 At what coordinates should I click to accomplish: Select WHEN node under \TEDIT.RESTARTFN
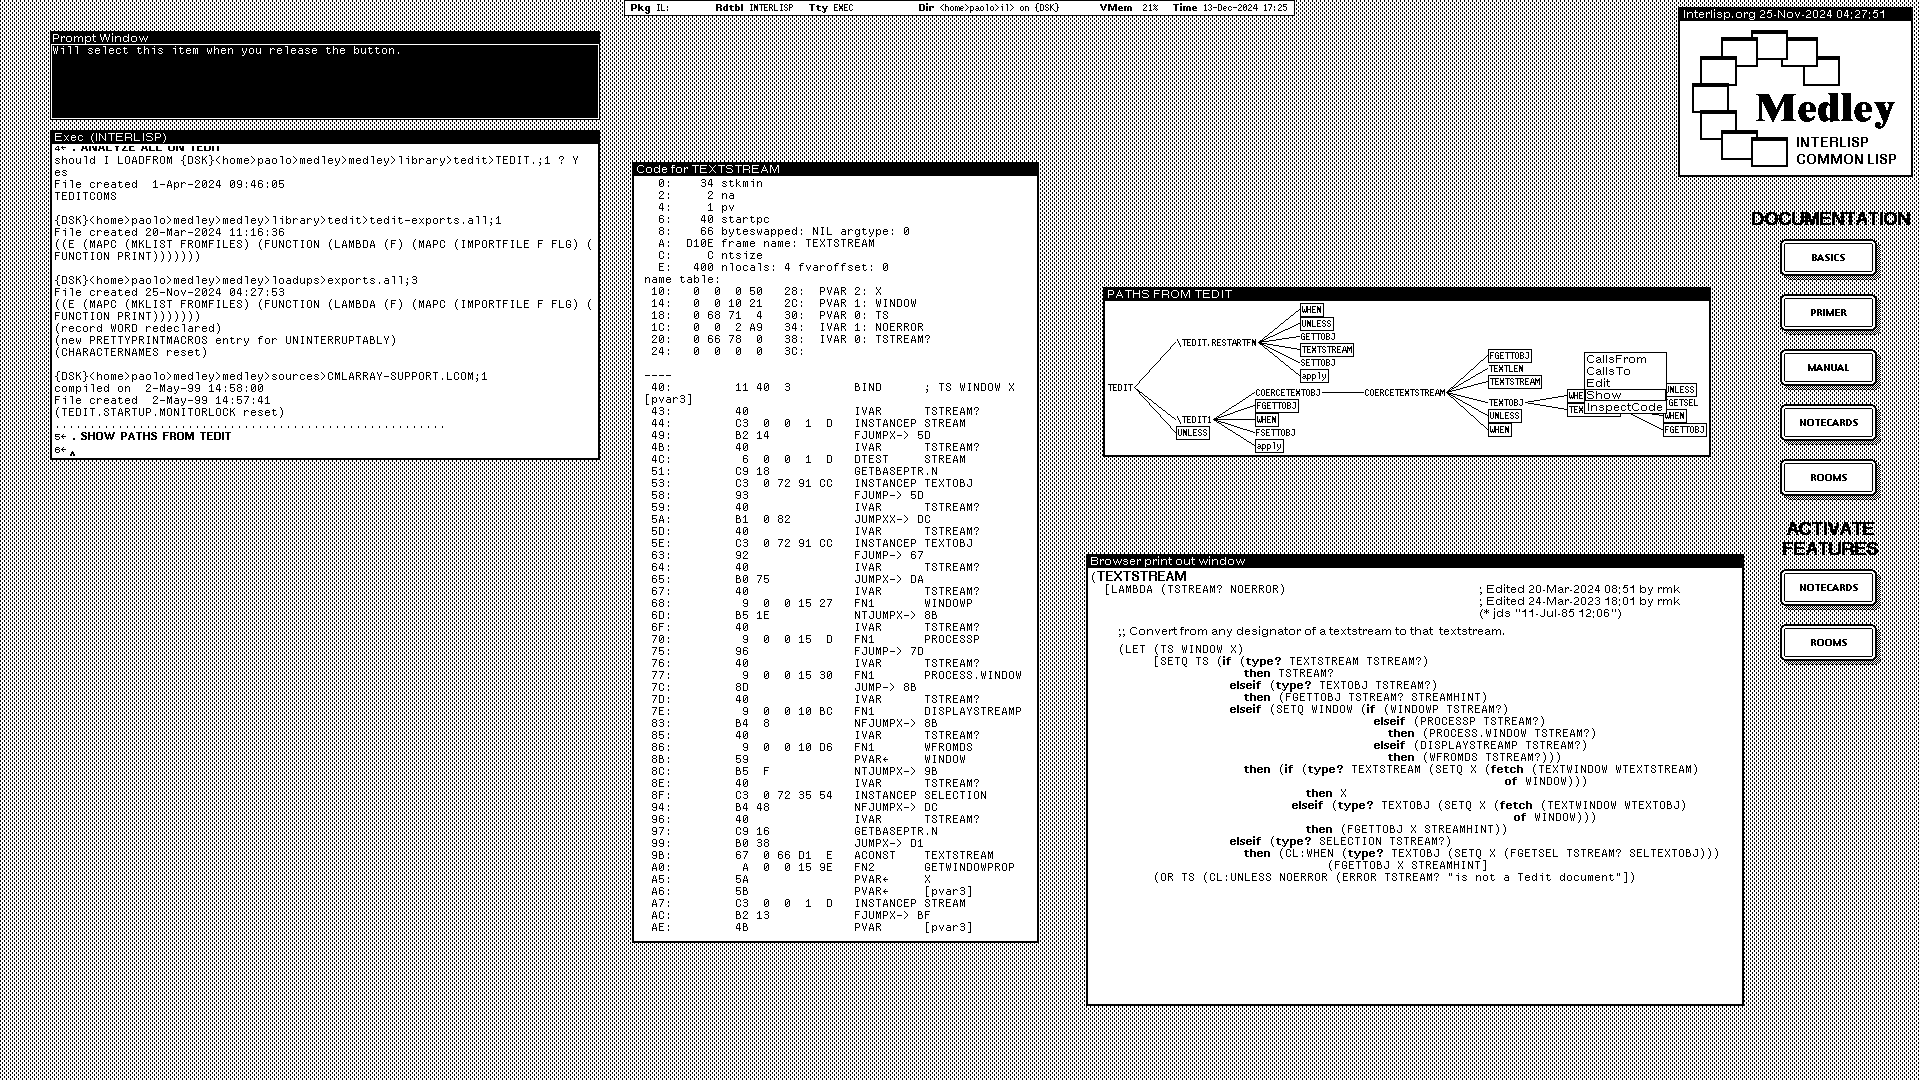click(x=1311, y=310)
